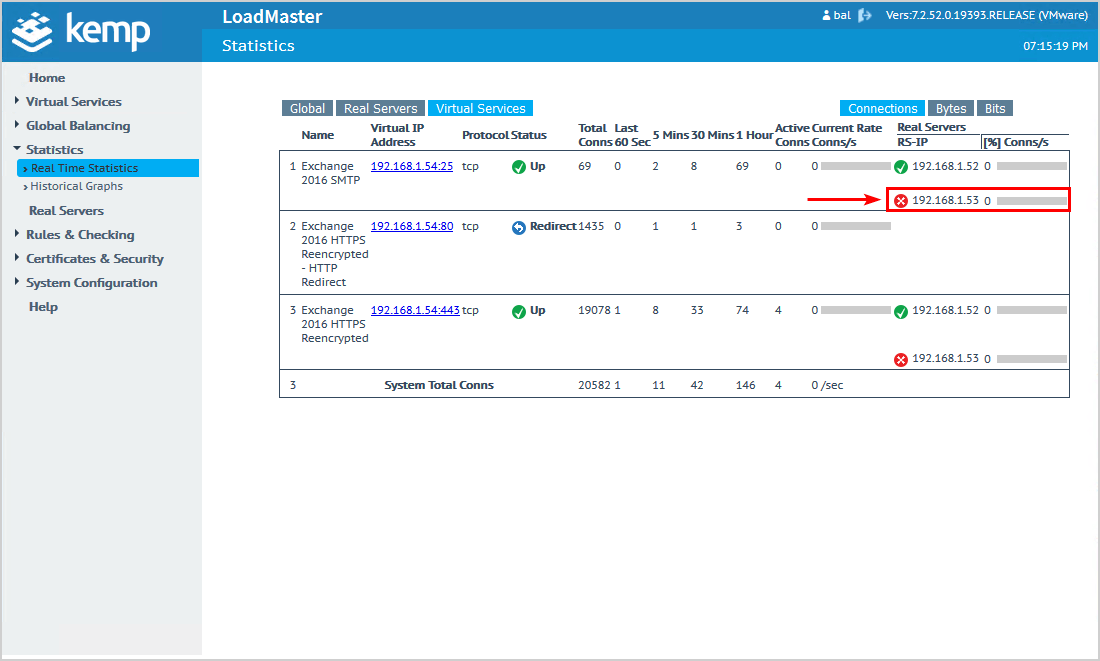1100x661 pixels.
Task: Expand the Virtual Services menu arrow
Action: (x=17, y=101)
